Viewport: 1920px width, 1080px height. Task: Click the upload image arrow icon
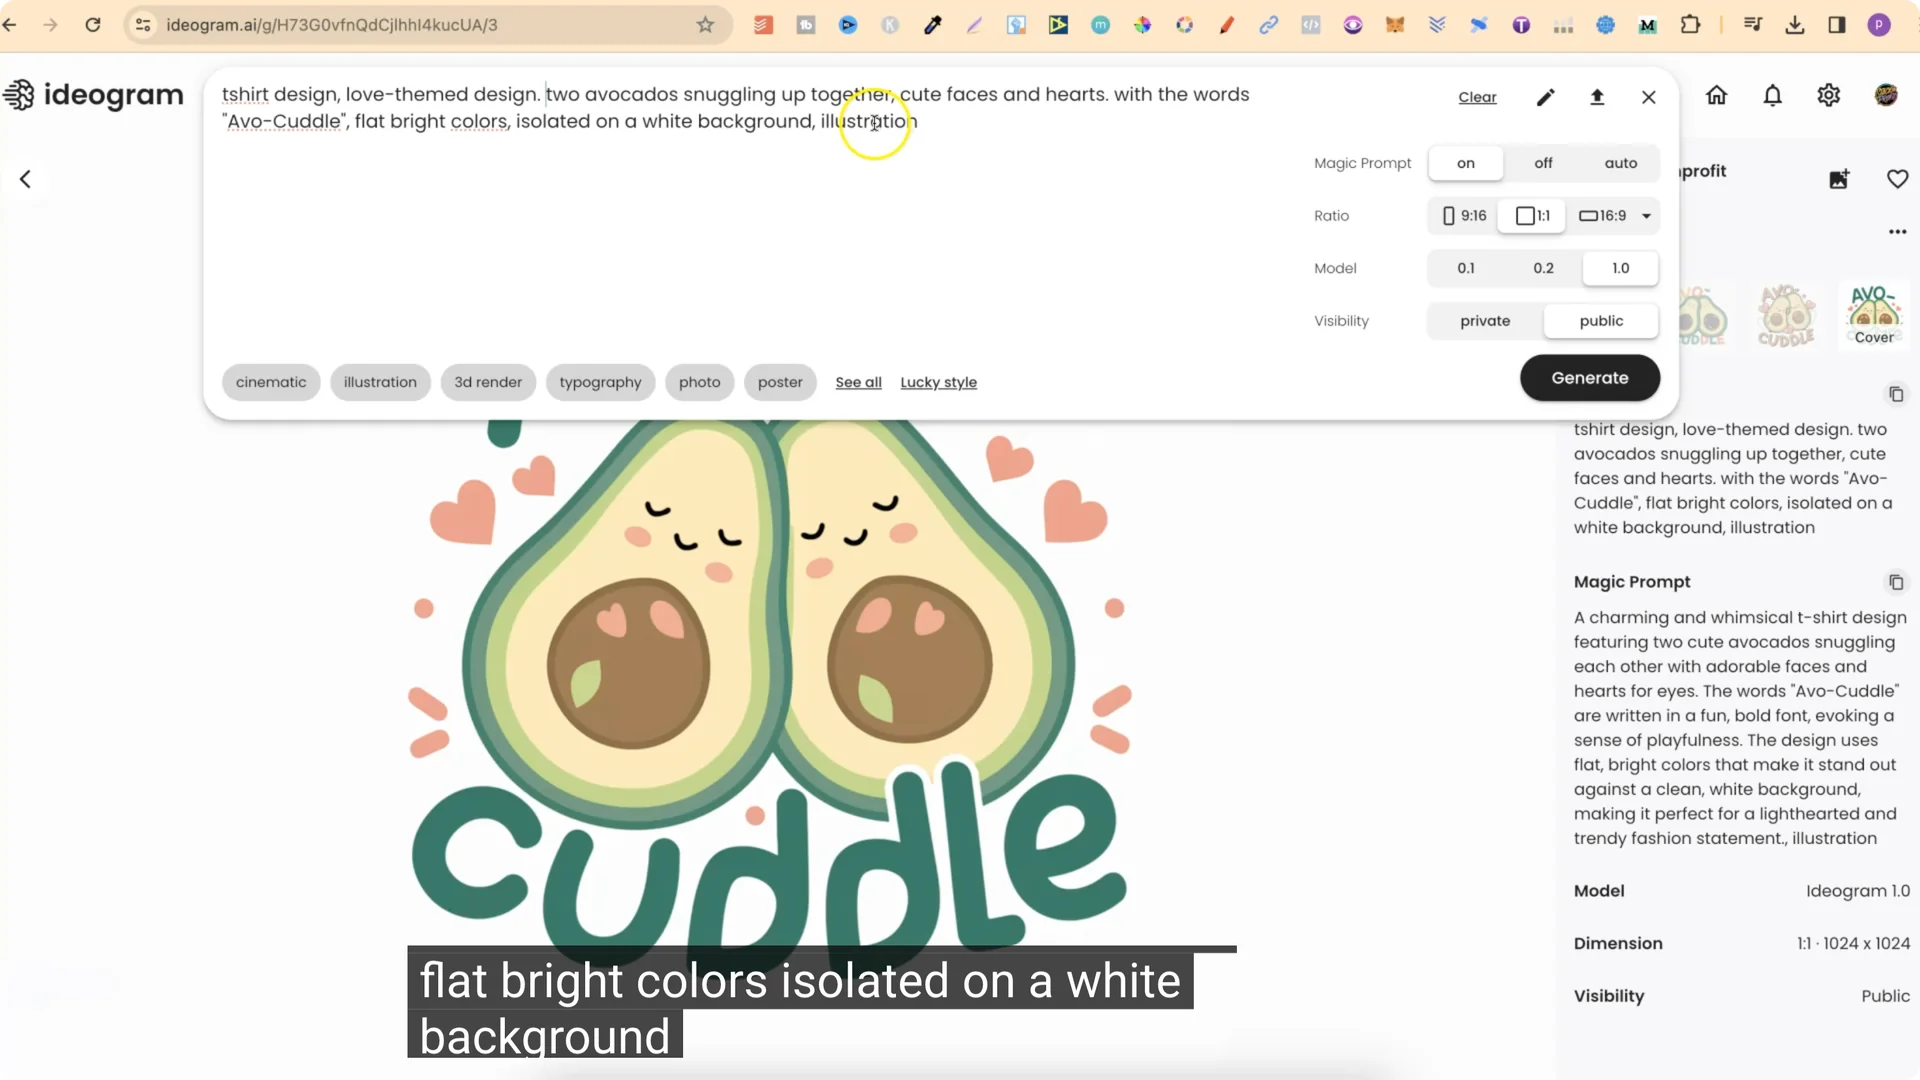point(1597,97)
